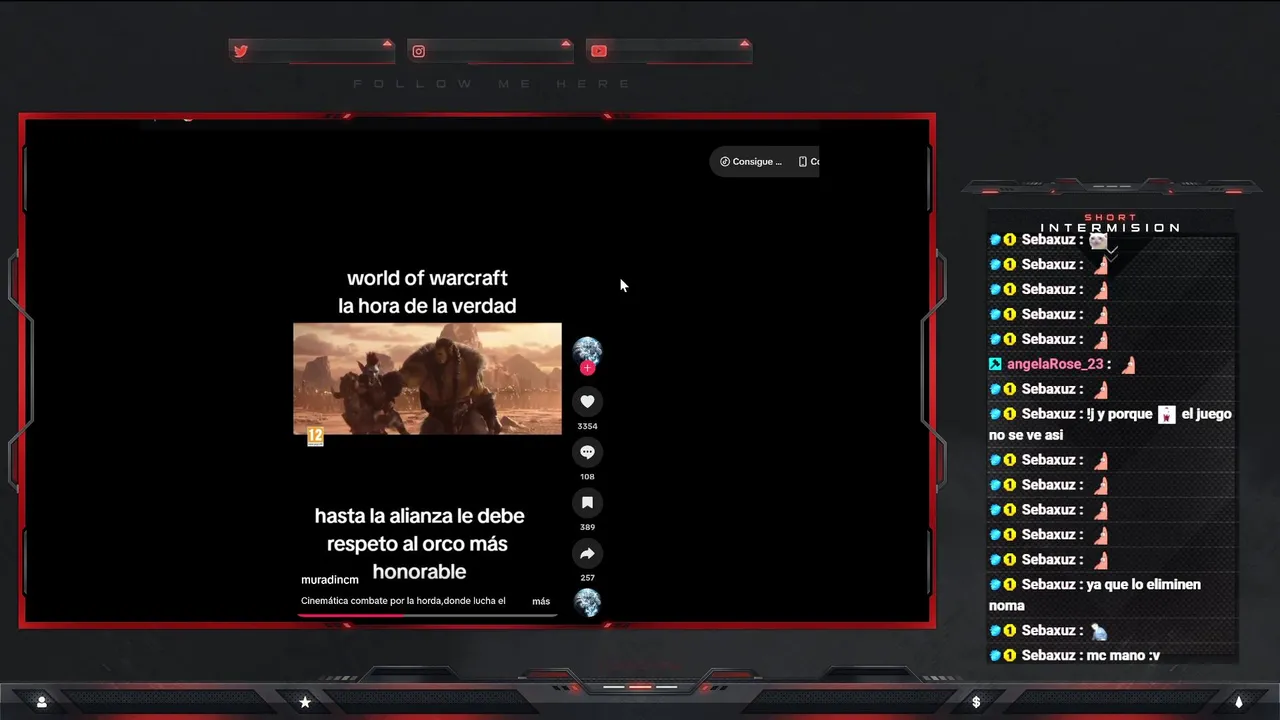Click the "Cinemática combate por la horda" description

(x=403, y=601)
